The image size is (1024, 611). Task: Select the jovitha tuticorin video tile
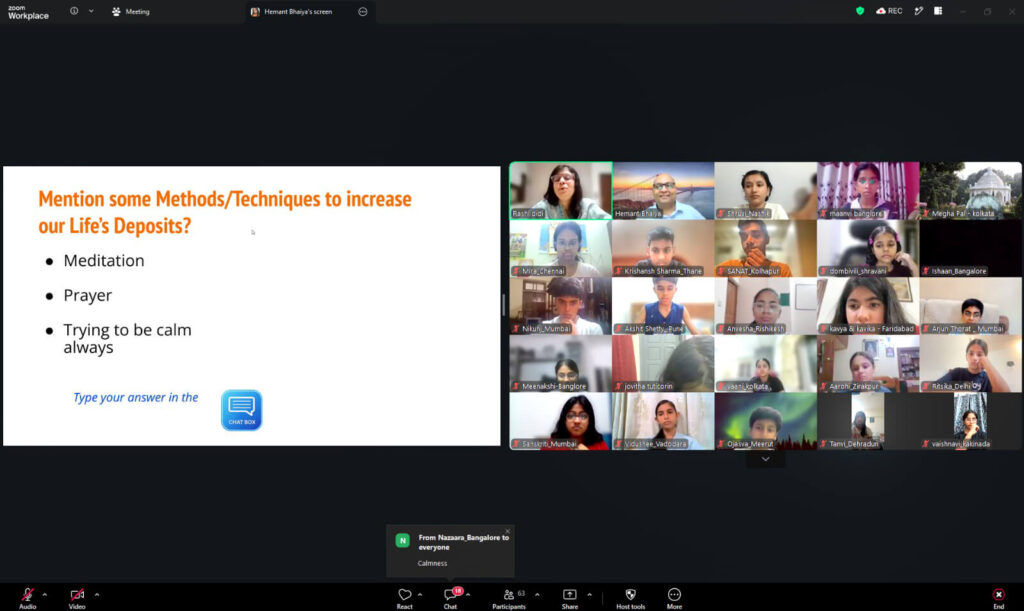click(x=663, y=363)
